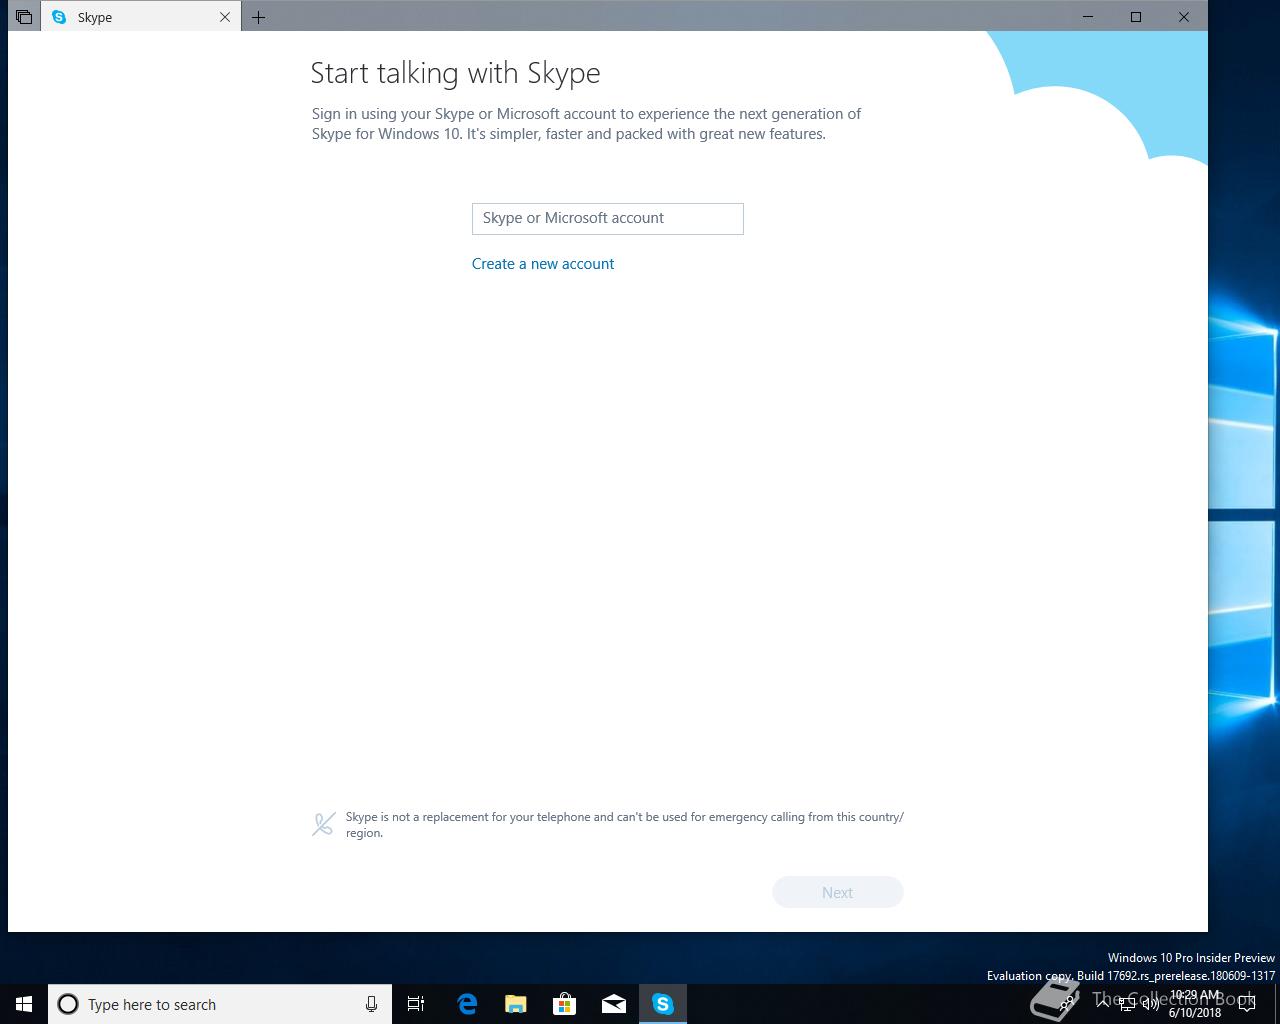Close the Skype tab
This screenshot has height=1024, width=1280.
225,17
